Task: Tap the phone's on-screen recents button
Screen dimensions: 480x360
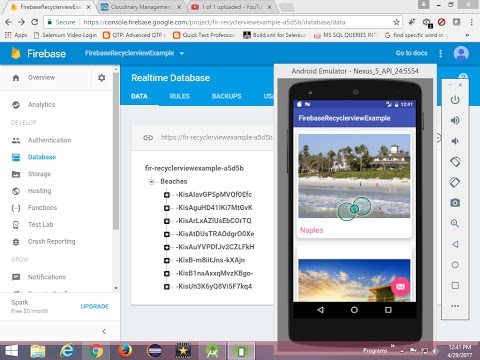Action: coord(388,310)
